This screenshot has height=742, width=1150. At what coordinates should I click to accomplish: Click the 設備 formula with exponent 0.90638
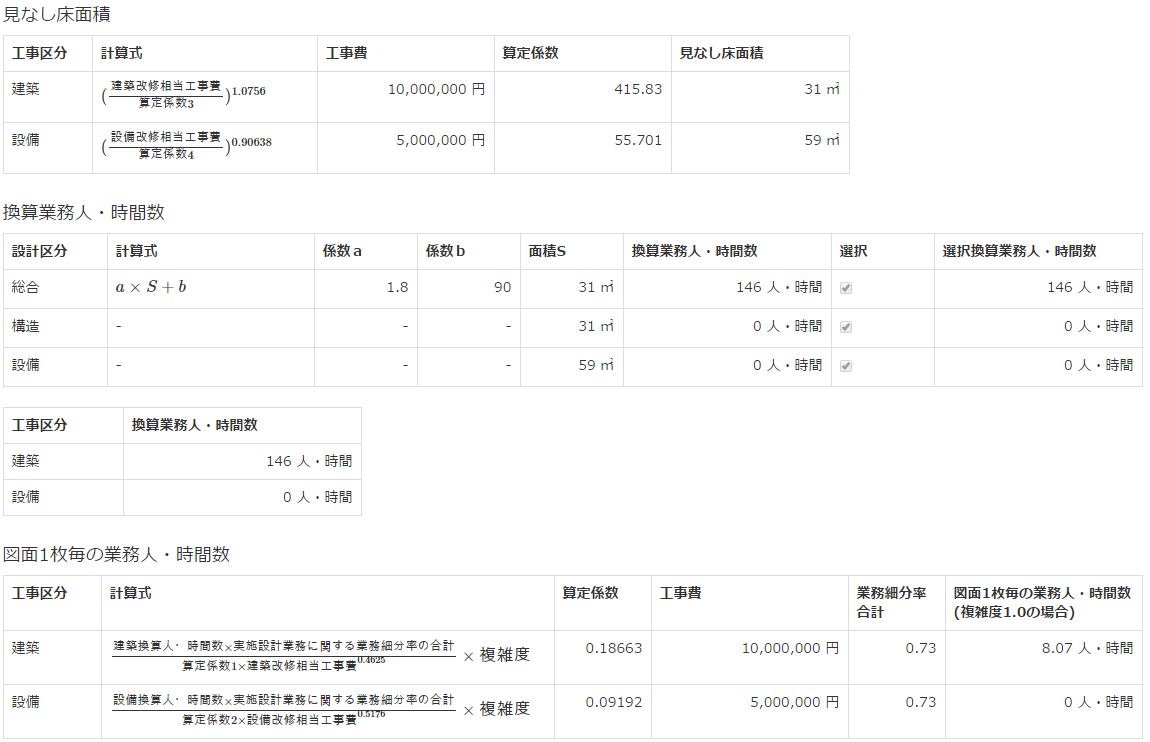click(186, 145)
